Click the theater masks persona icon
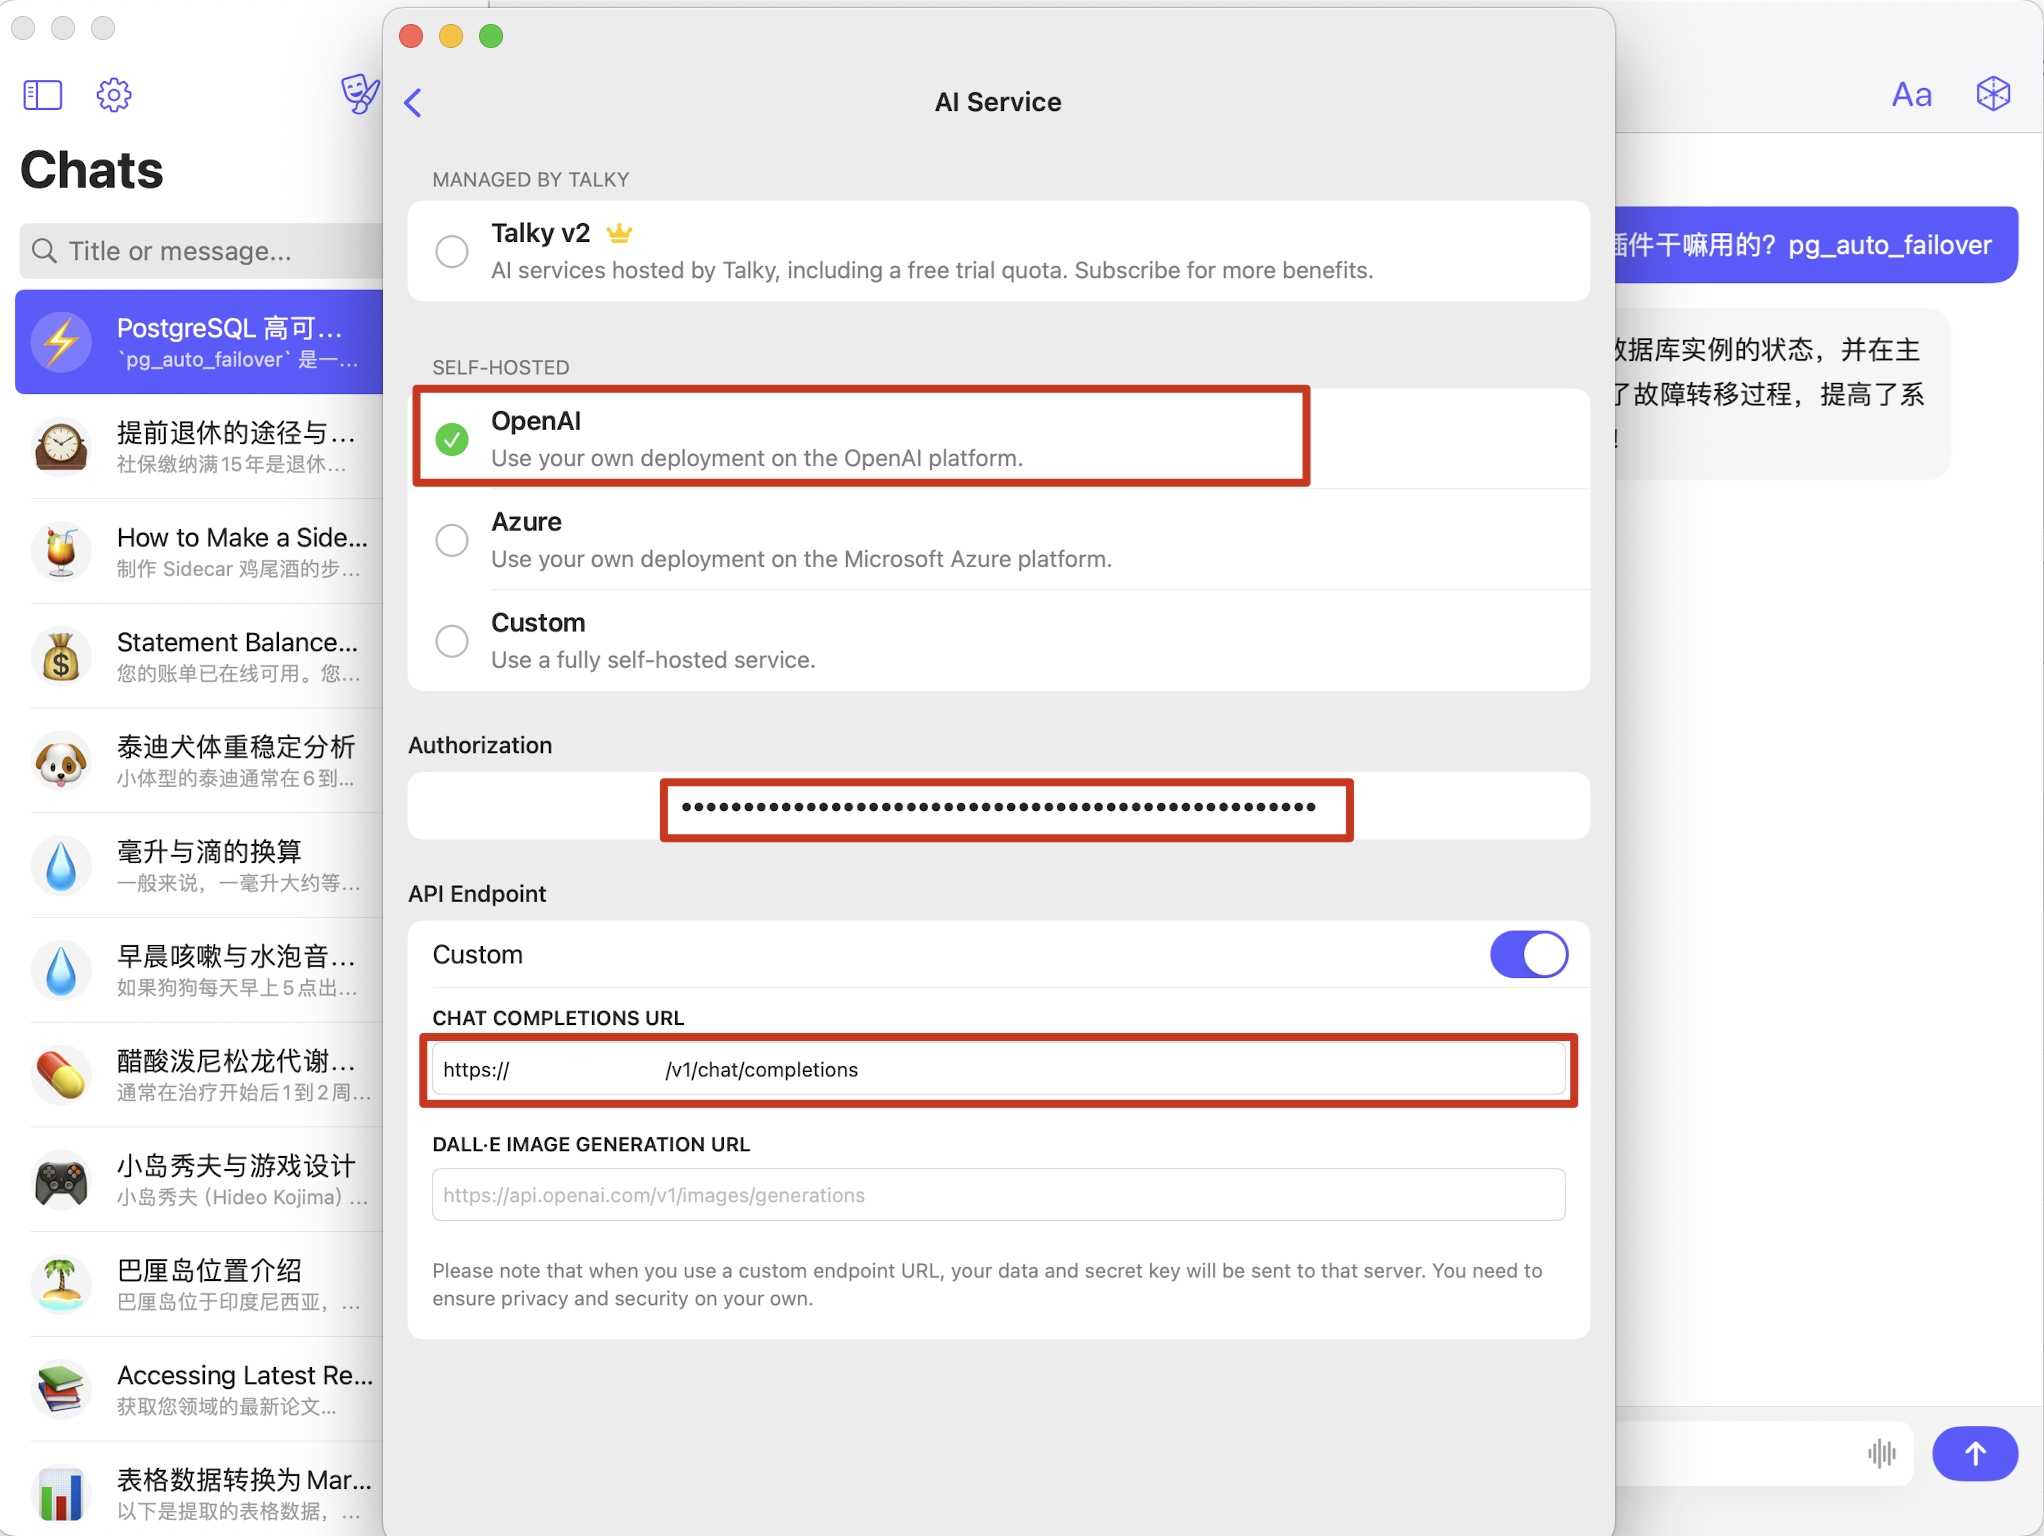 click(x=359, y=94)
